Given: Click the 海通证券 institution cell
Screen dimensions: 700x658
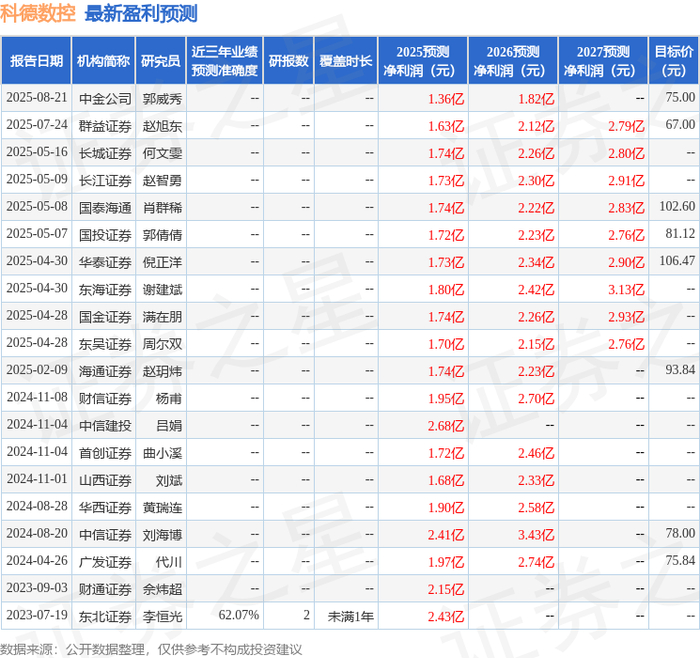Looking at the screenshot, I should 105,371.
